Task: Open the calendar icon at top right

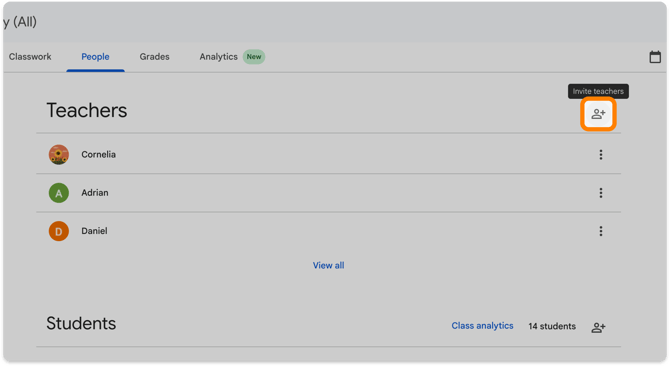Action: pyautogui.click(x=655, y=57)
